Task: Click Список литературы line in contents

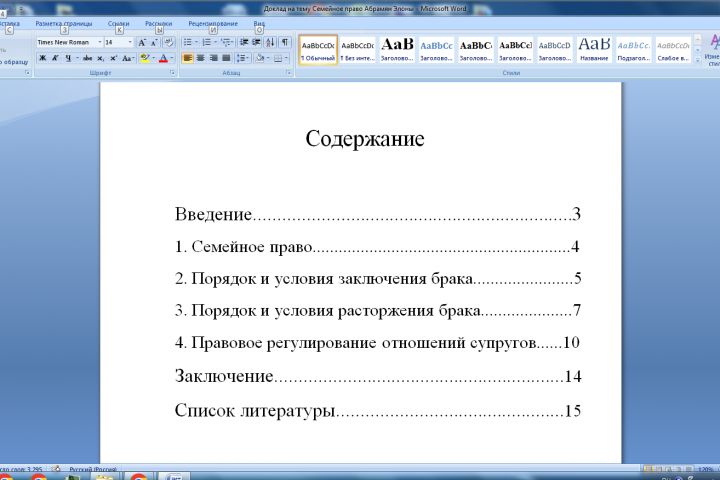Action: coord(378,410)
